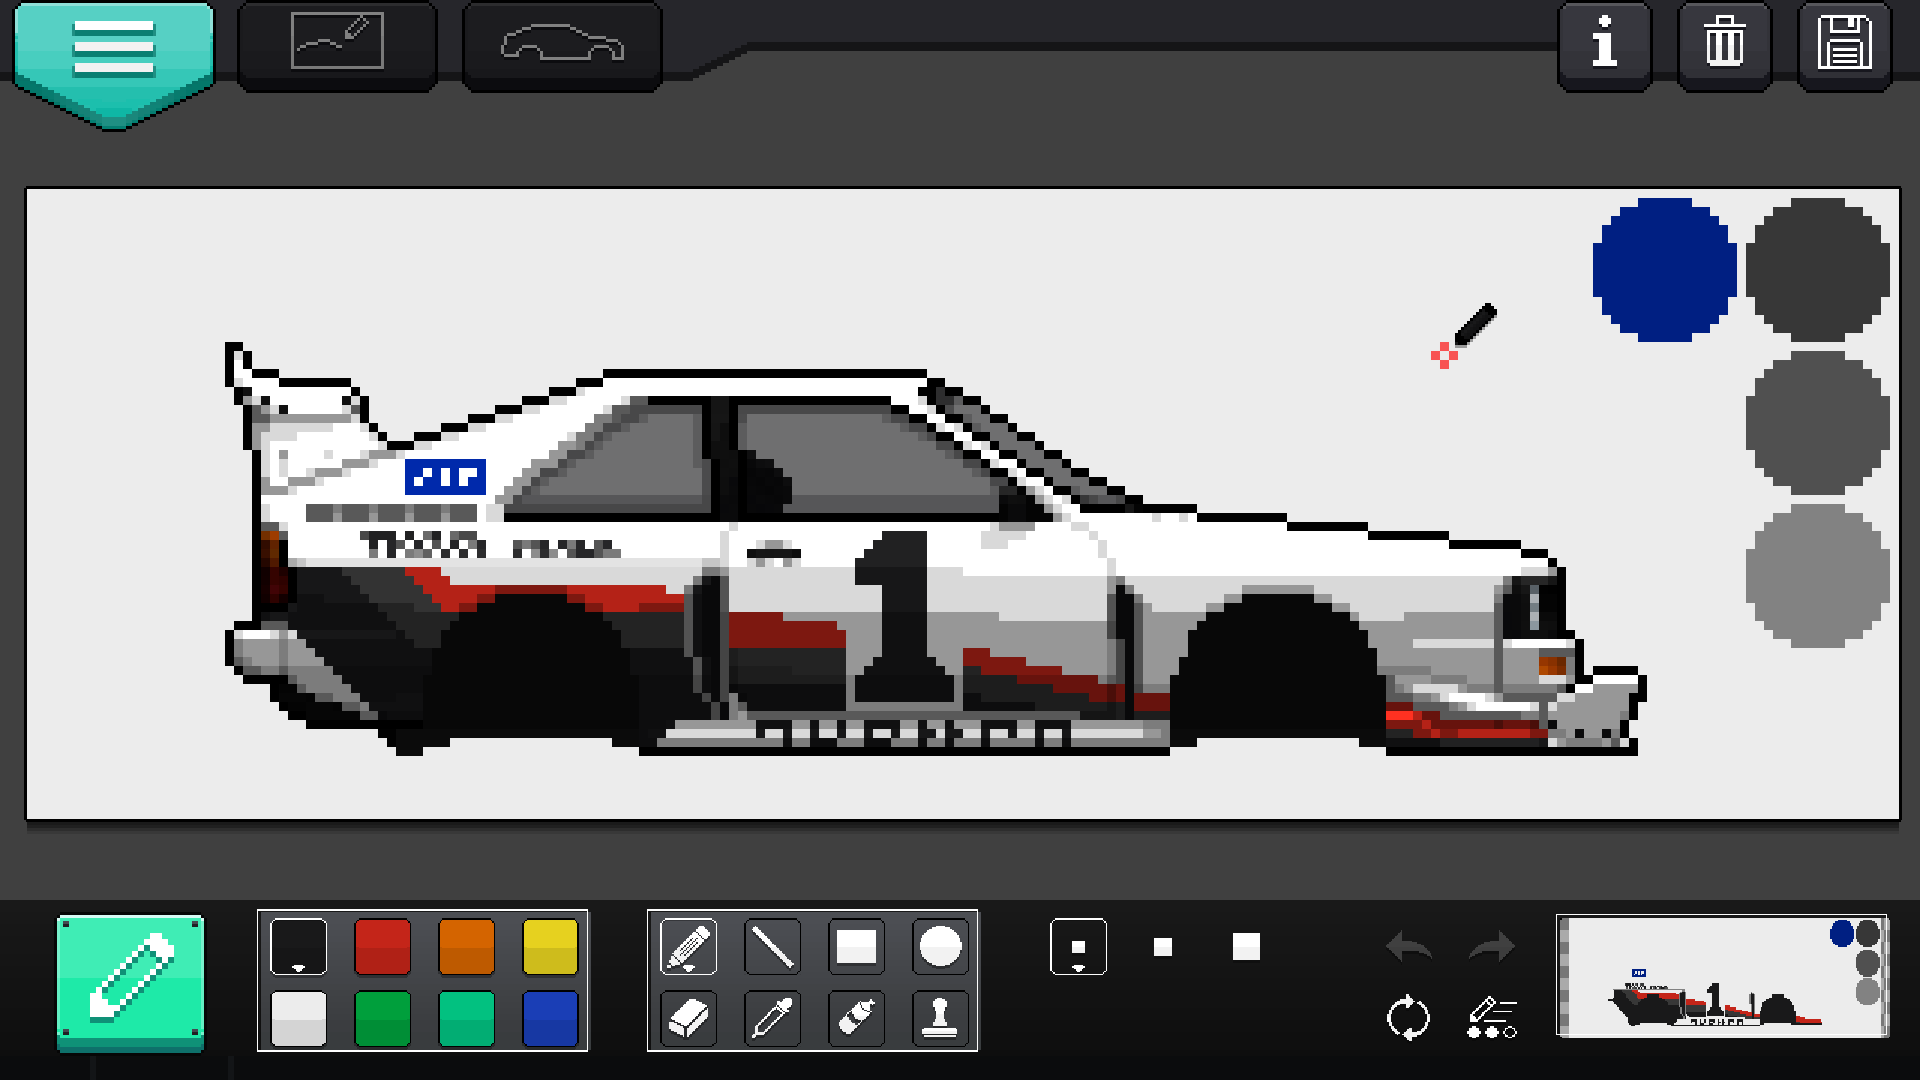Viewport: 1920px width, 1080px height.
Task: Select the Circle shape tool
Action: pos(940,946)
